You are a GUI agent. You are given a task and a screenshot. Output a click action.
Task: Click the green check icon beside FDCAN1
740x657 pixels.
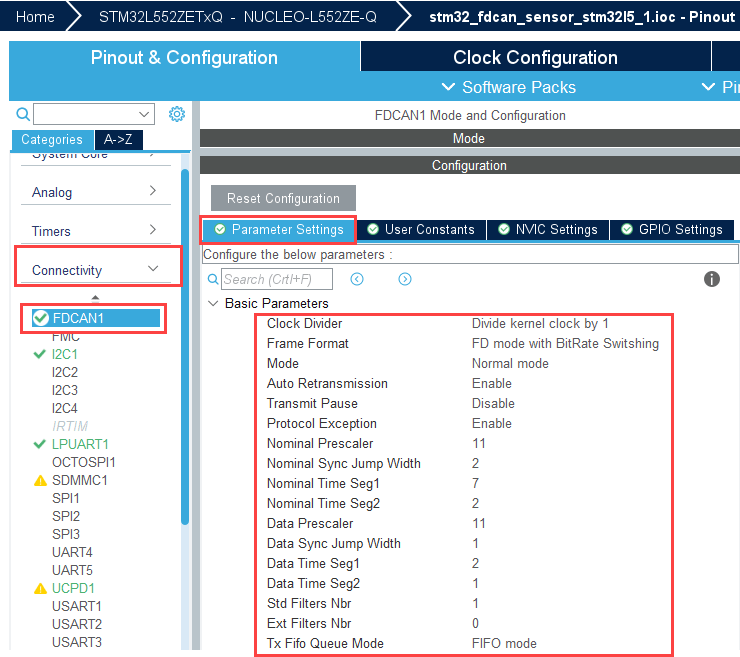point(41,318)
